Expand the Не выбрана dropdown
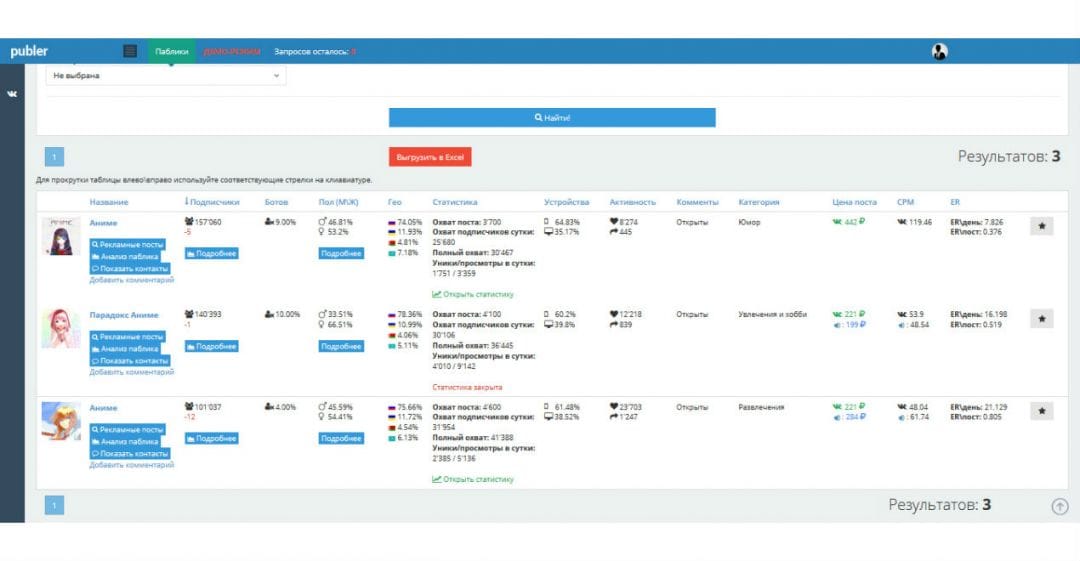1080x561 pixels. 166,76
